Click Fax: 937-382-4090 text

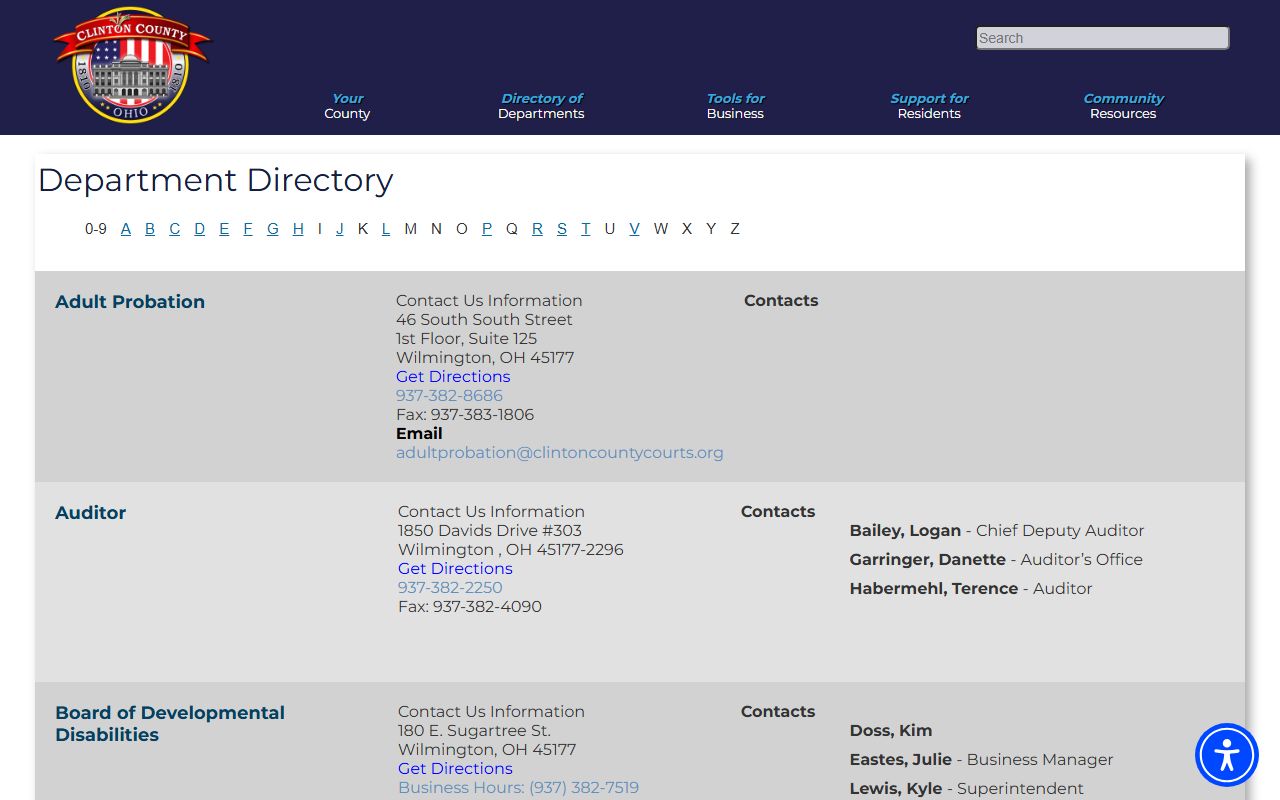pos(470,607)
